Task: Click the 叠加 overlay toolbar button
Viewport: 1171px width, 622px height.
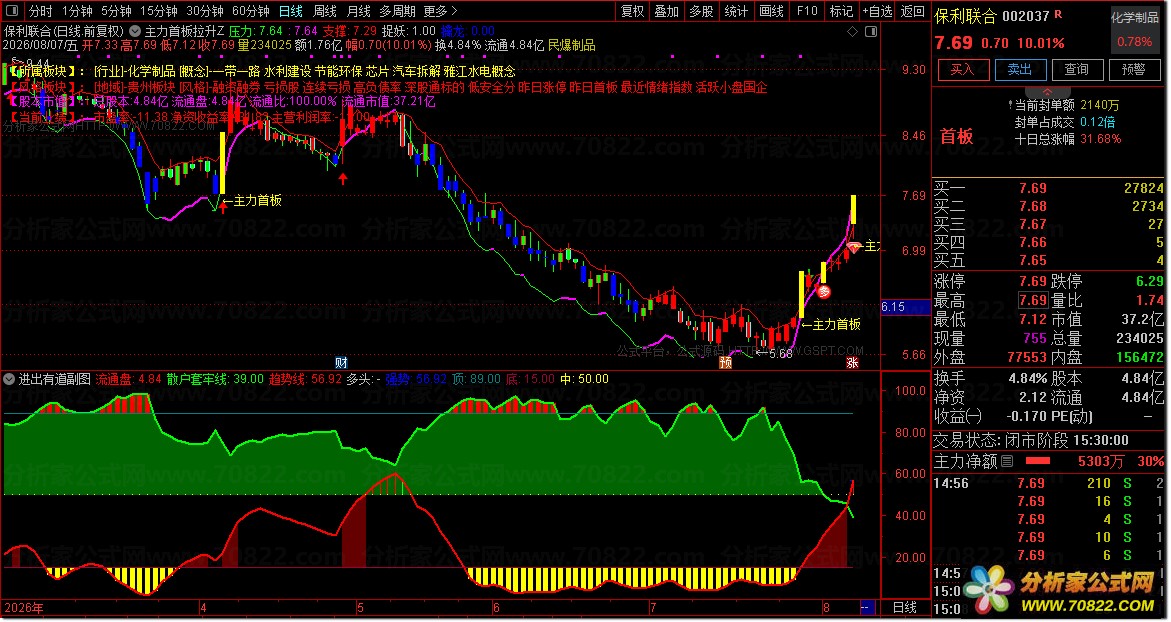Action: point(667,11)
